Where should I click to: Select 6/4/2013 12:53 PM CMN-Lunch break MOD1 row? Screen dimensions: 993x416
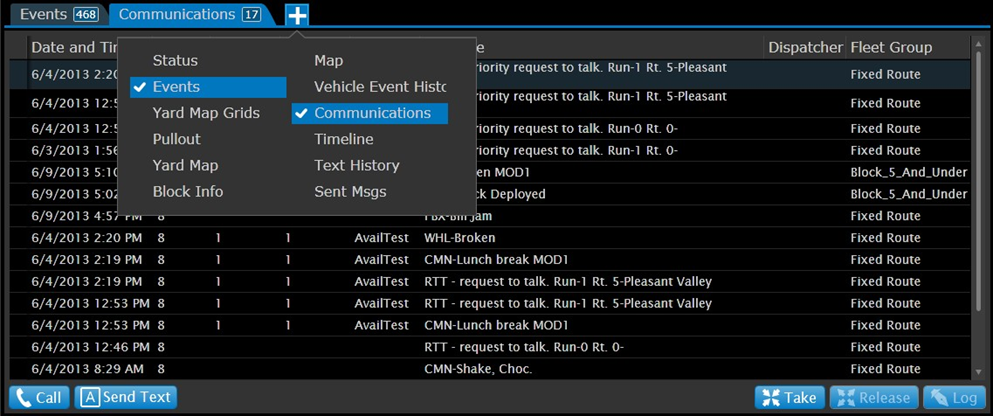point(489,325)
